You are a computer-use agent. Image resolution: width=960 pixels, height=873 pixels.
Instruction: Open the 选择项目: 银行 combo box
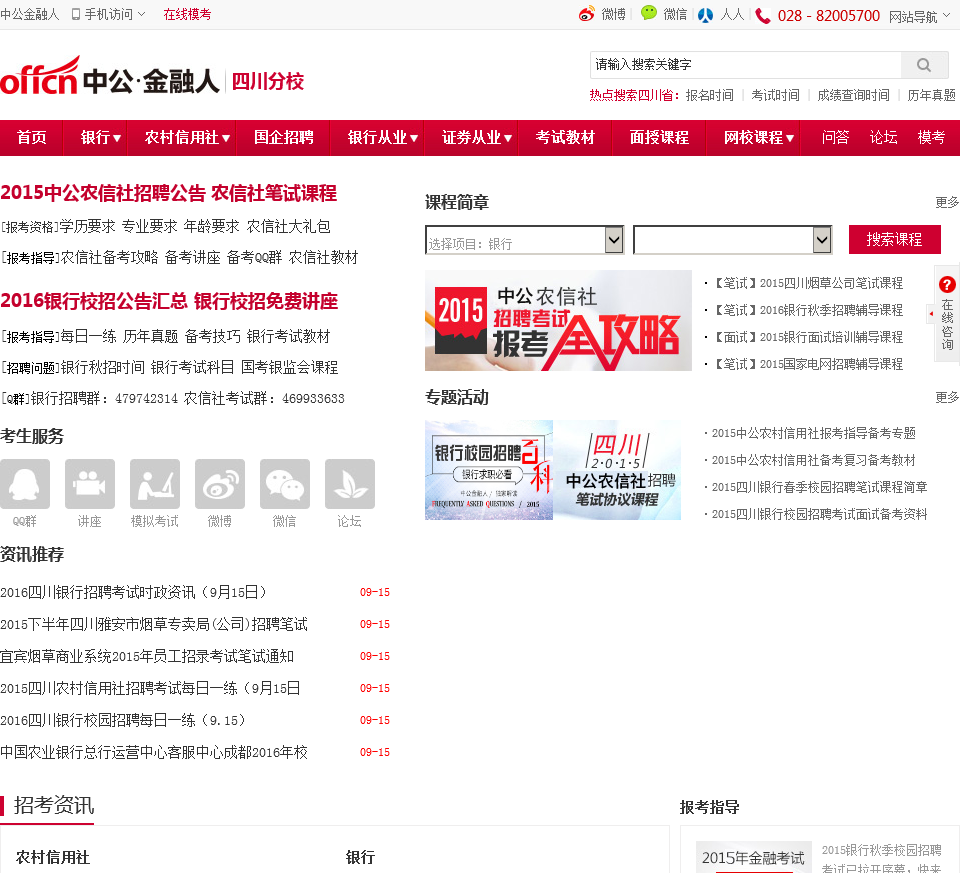(524, 240)
